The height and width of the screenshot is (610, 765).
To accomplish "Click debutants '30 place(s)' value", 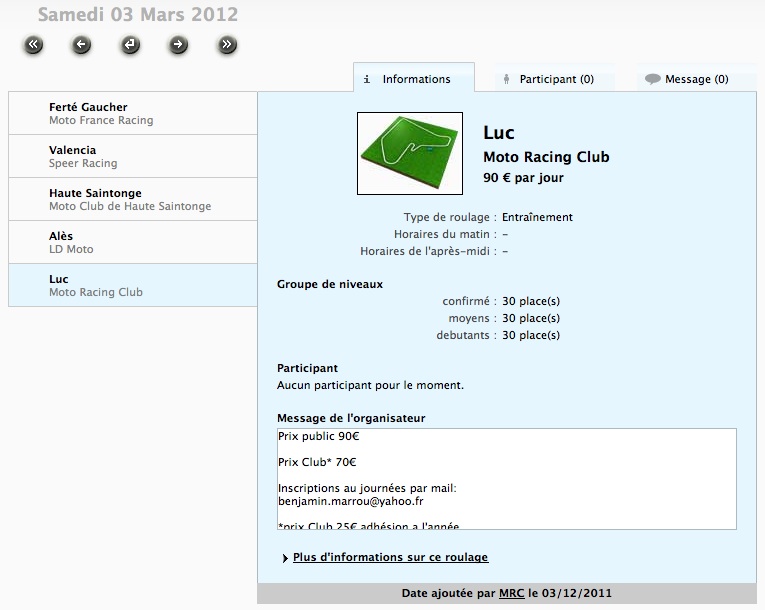I will 531,335.
